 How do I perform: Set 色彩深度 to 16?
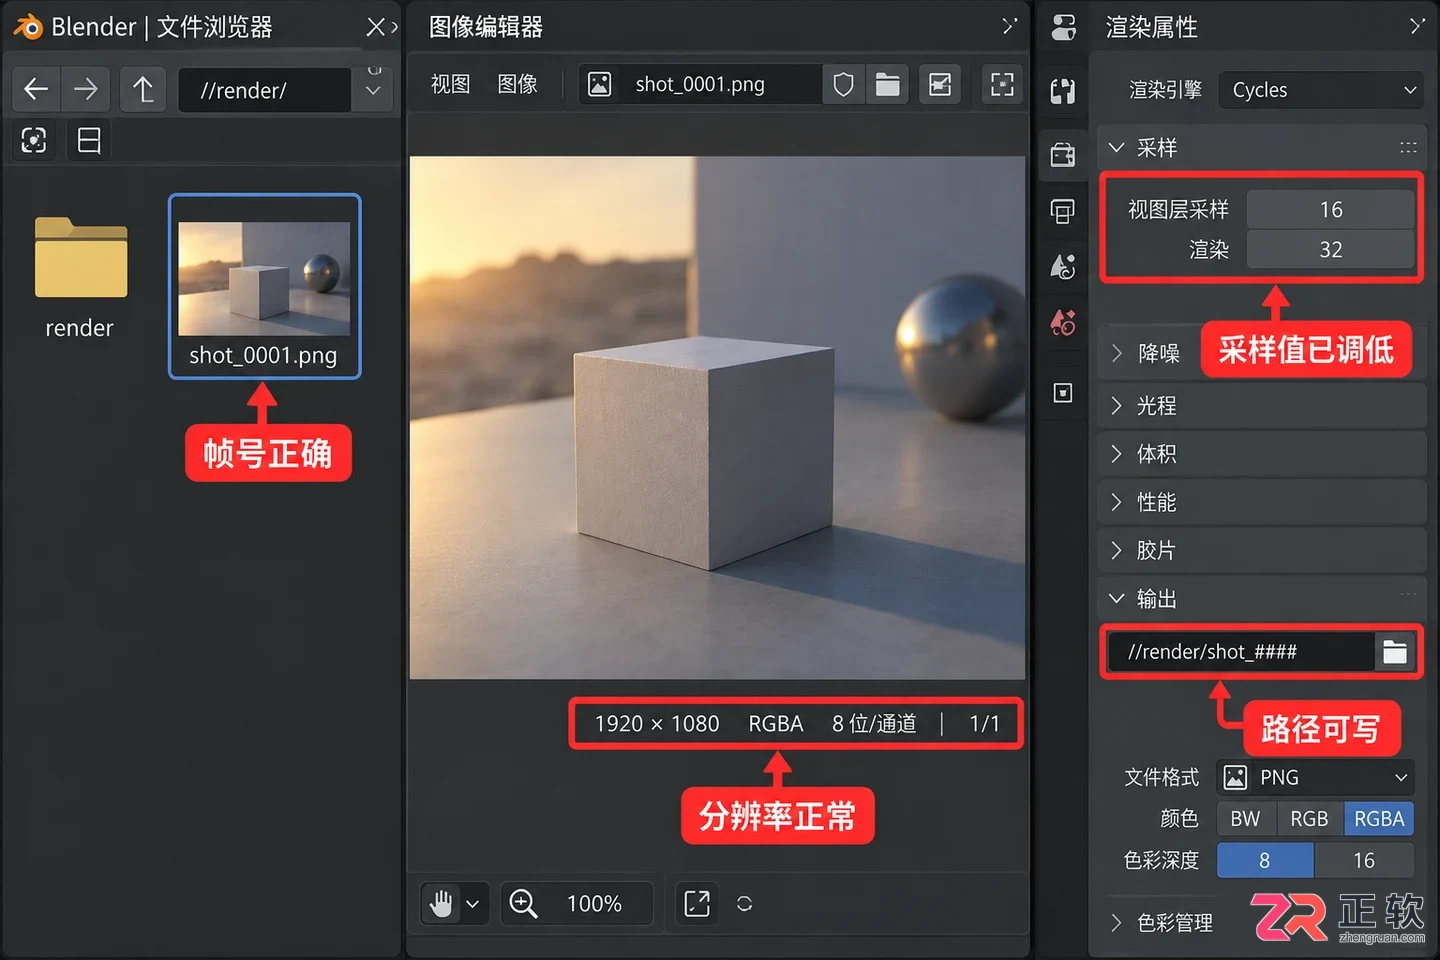[1364, 861]
